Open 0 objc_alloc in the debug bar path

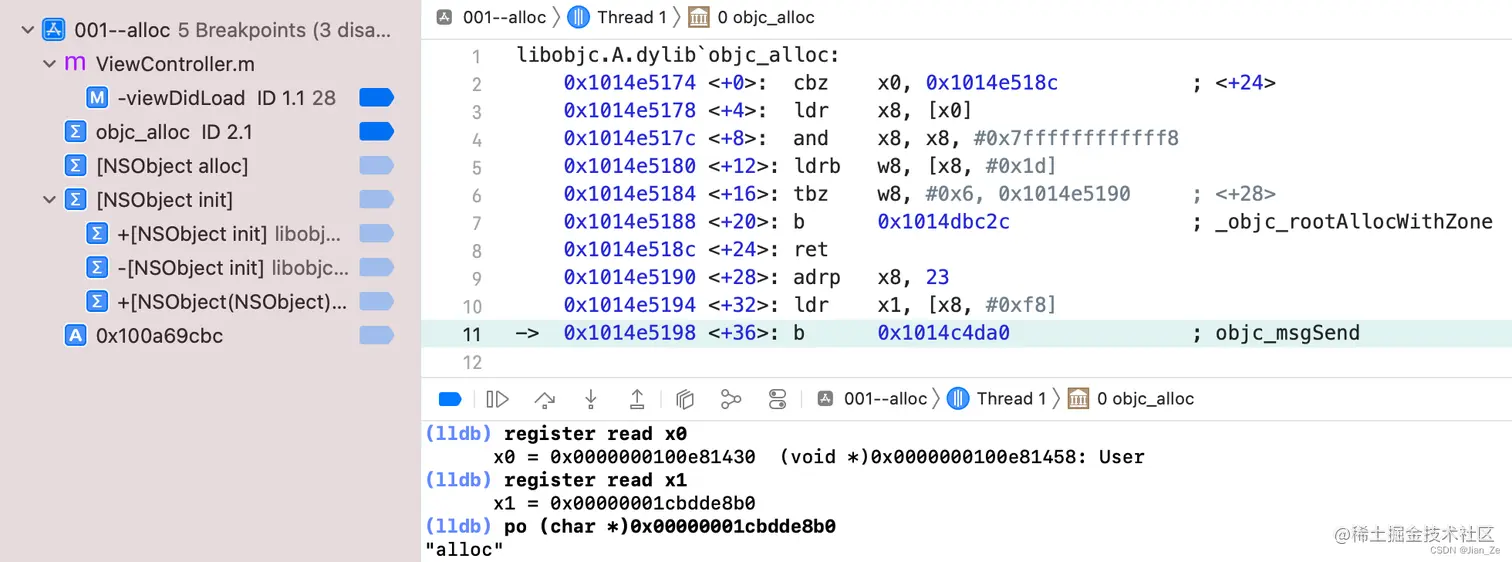[x=1146, y=399]
